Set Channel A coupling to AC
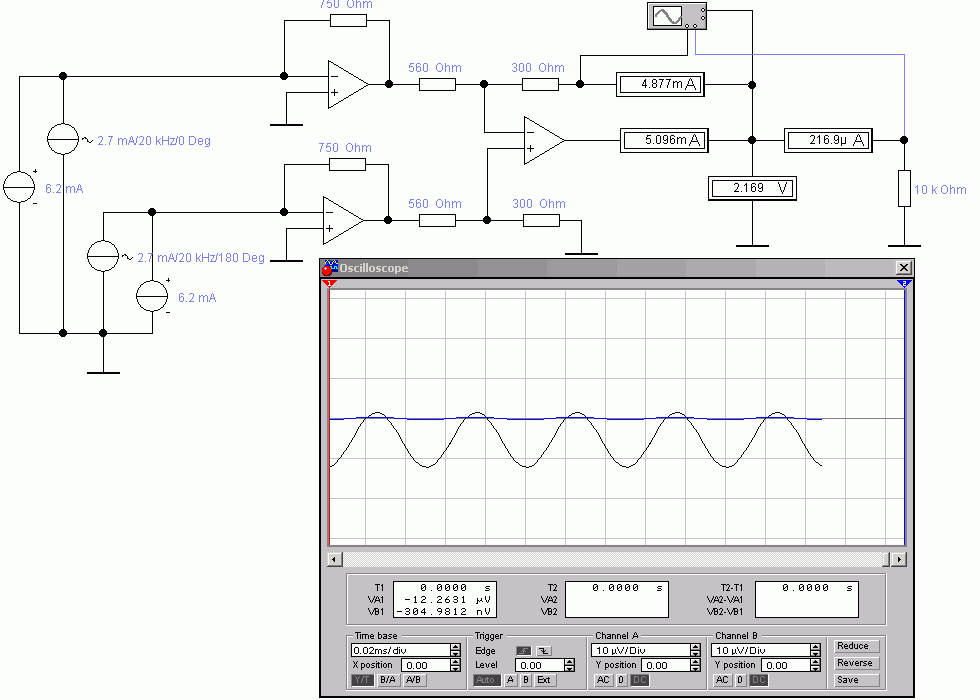The height and width of the screenshot is (700, 980). pyautogui.click(x=603, y=680)
